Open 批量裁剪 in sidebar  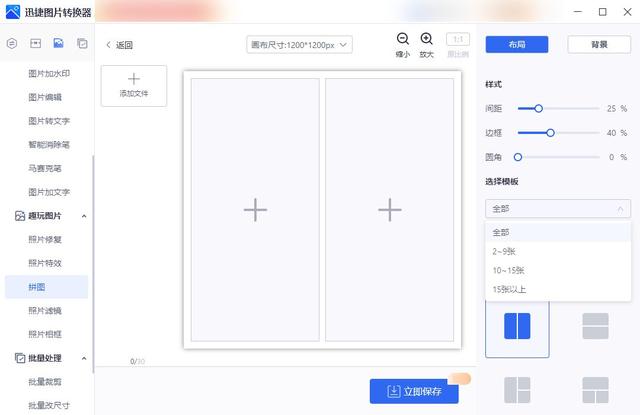[45, 382]
